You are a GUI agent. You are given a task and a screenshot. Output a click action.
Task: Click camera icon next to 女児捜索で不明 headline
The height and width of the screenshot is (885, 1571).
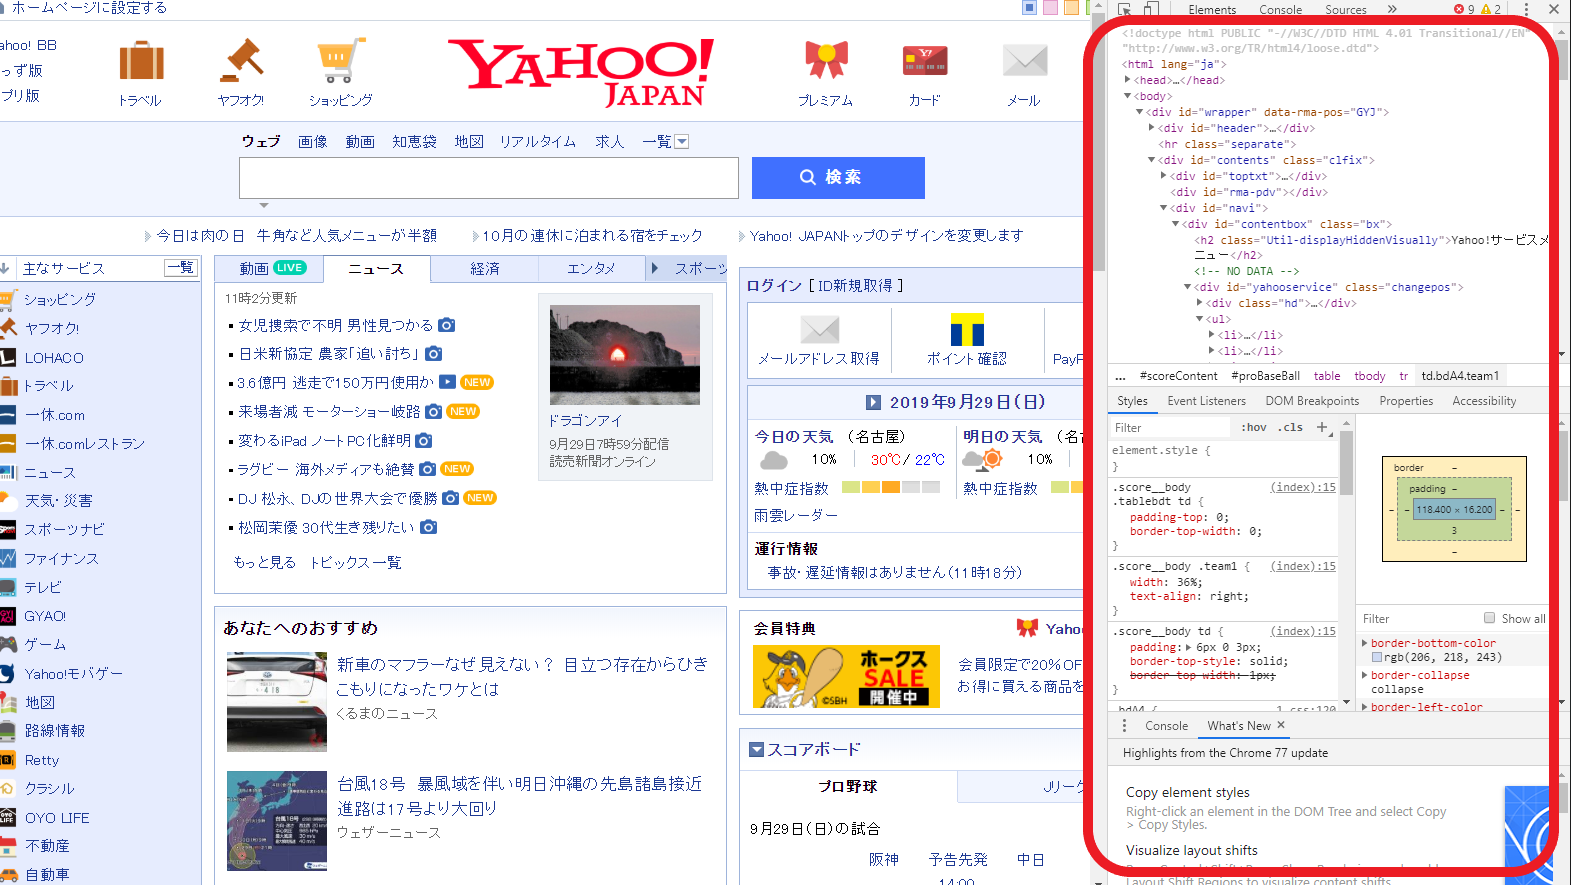click(x=447, y=325)
